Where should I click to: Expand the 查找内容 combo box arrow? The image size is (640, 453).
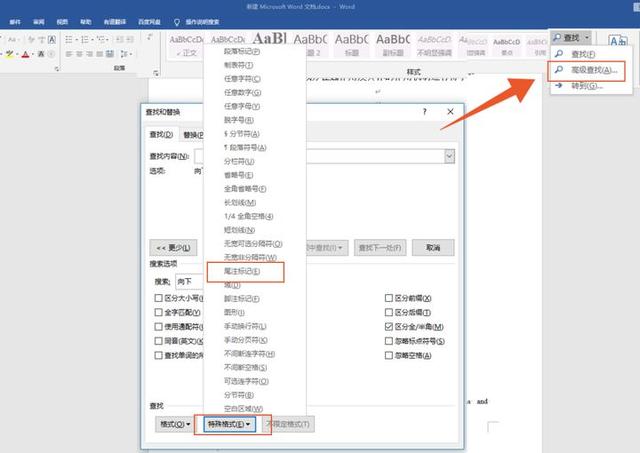[x=449, y=156]
